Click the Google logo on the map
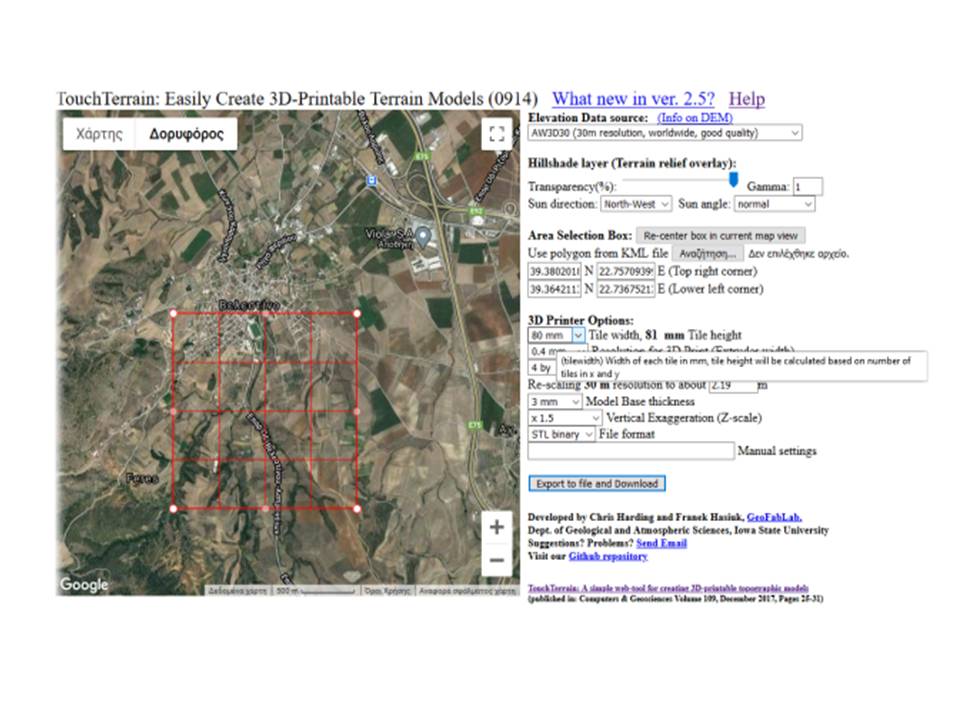The image size is (960, 720). 84,585
